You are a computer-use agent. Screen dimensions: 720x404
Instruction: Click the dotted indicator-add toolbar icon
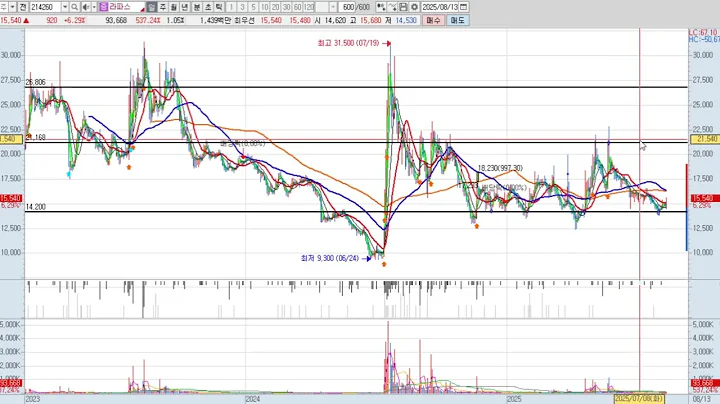[x=381, y=7]
